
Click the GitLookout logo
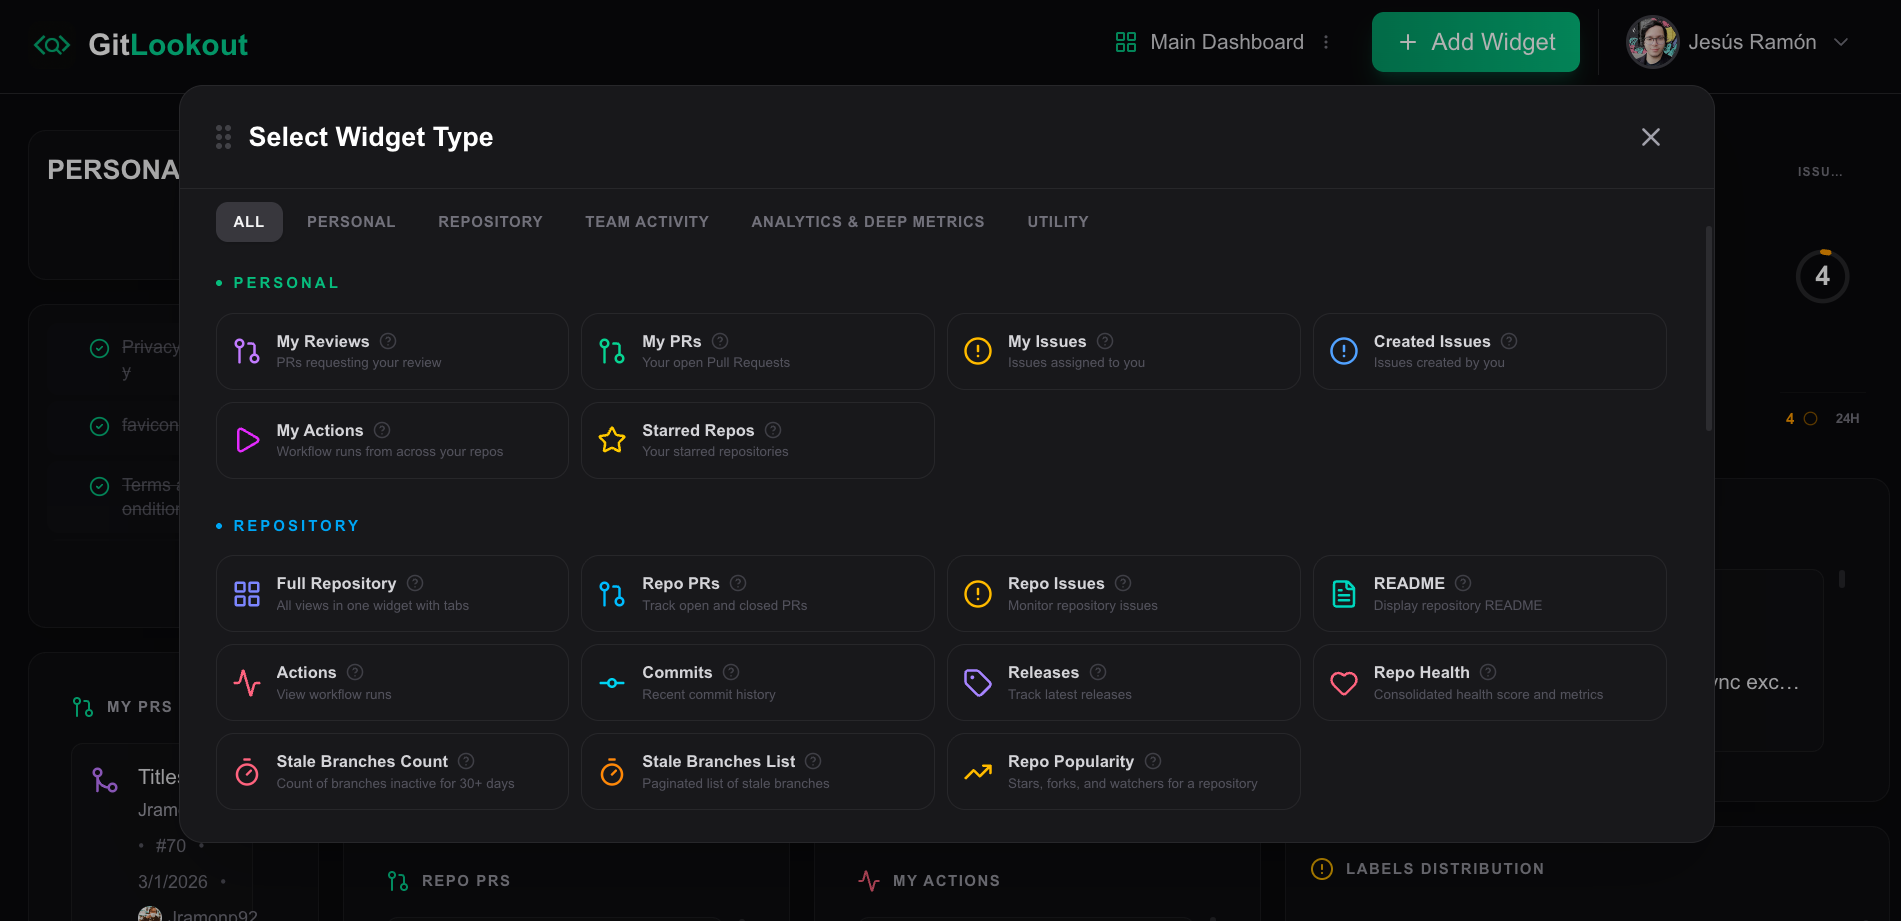141,45
